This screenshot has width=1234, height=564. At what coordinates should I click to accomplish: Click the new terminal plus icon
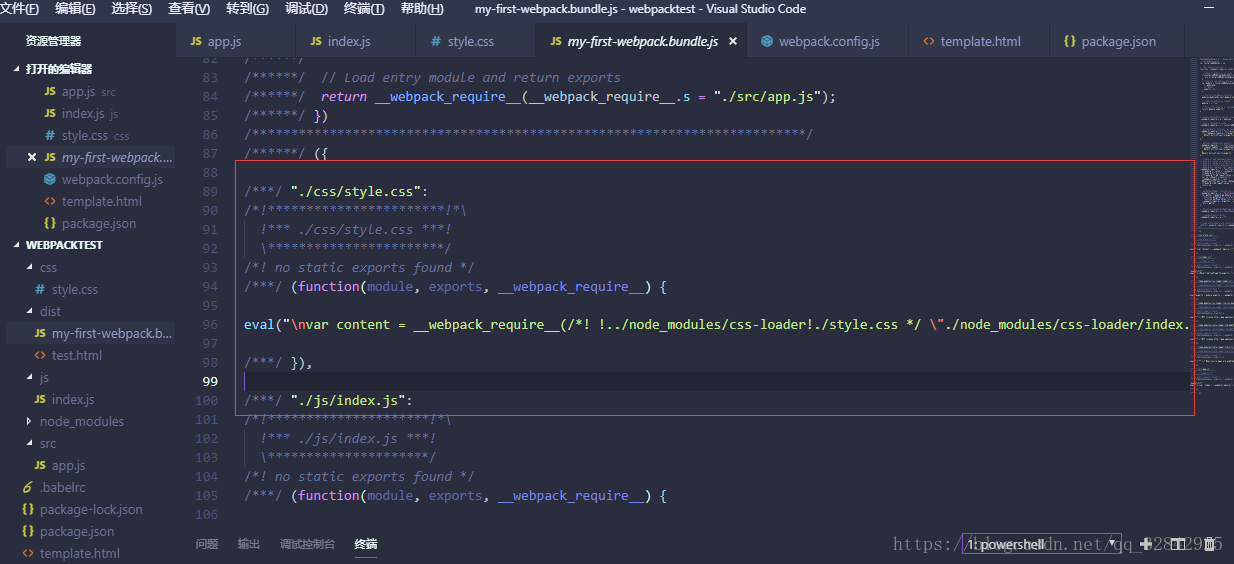[1146, 544]
